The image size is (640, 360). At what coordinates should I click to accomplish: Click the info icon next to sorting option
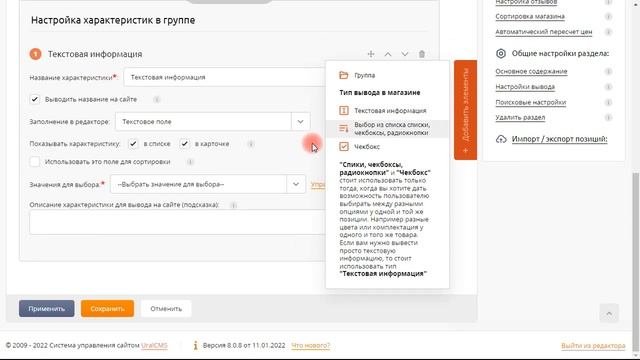point(190,162)
